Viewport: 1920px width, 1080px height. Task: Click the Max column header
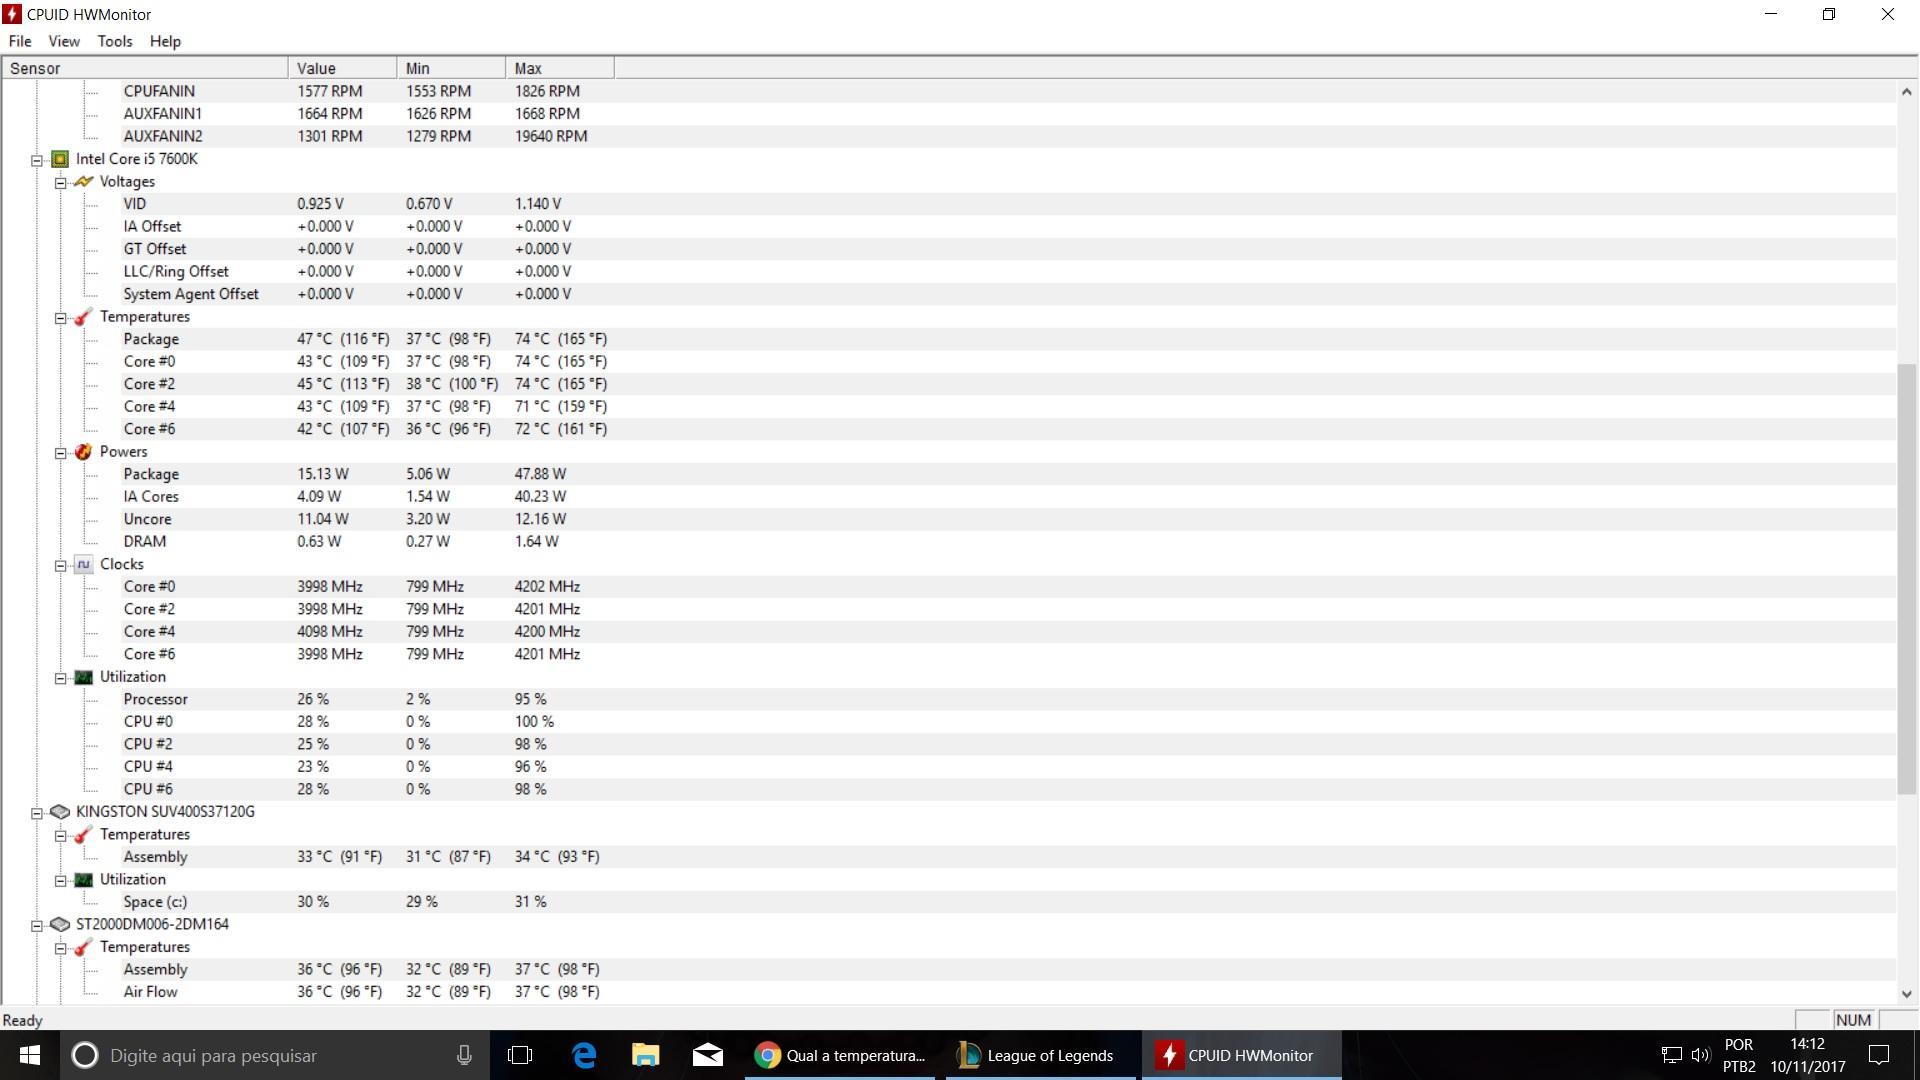pos(560,68)
